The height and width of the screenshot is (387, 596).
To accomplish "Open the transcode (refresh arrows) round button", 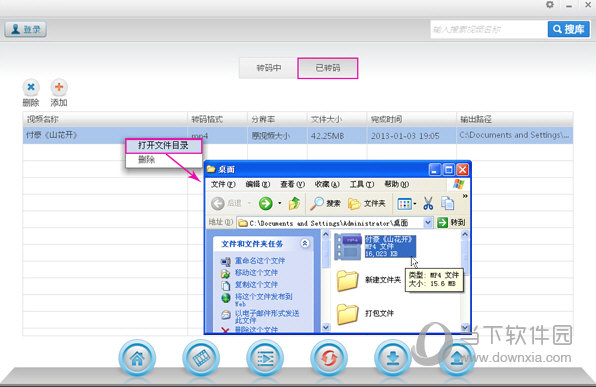I will [329, 358].
